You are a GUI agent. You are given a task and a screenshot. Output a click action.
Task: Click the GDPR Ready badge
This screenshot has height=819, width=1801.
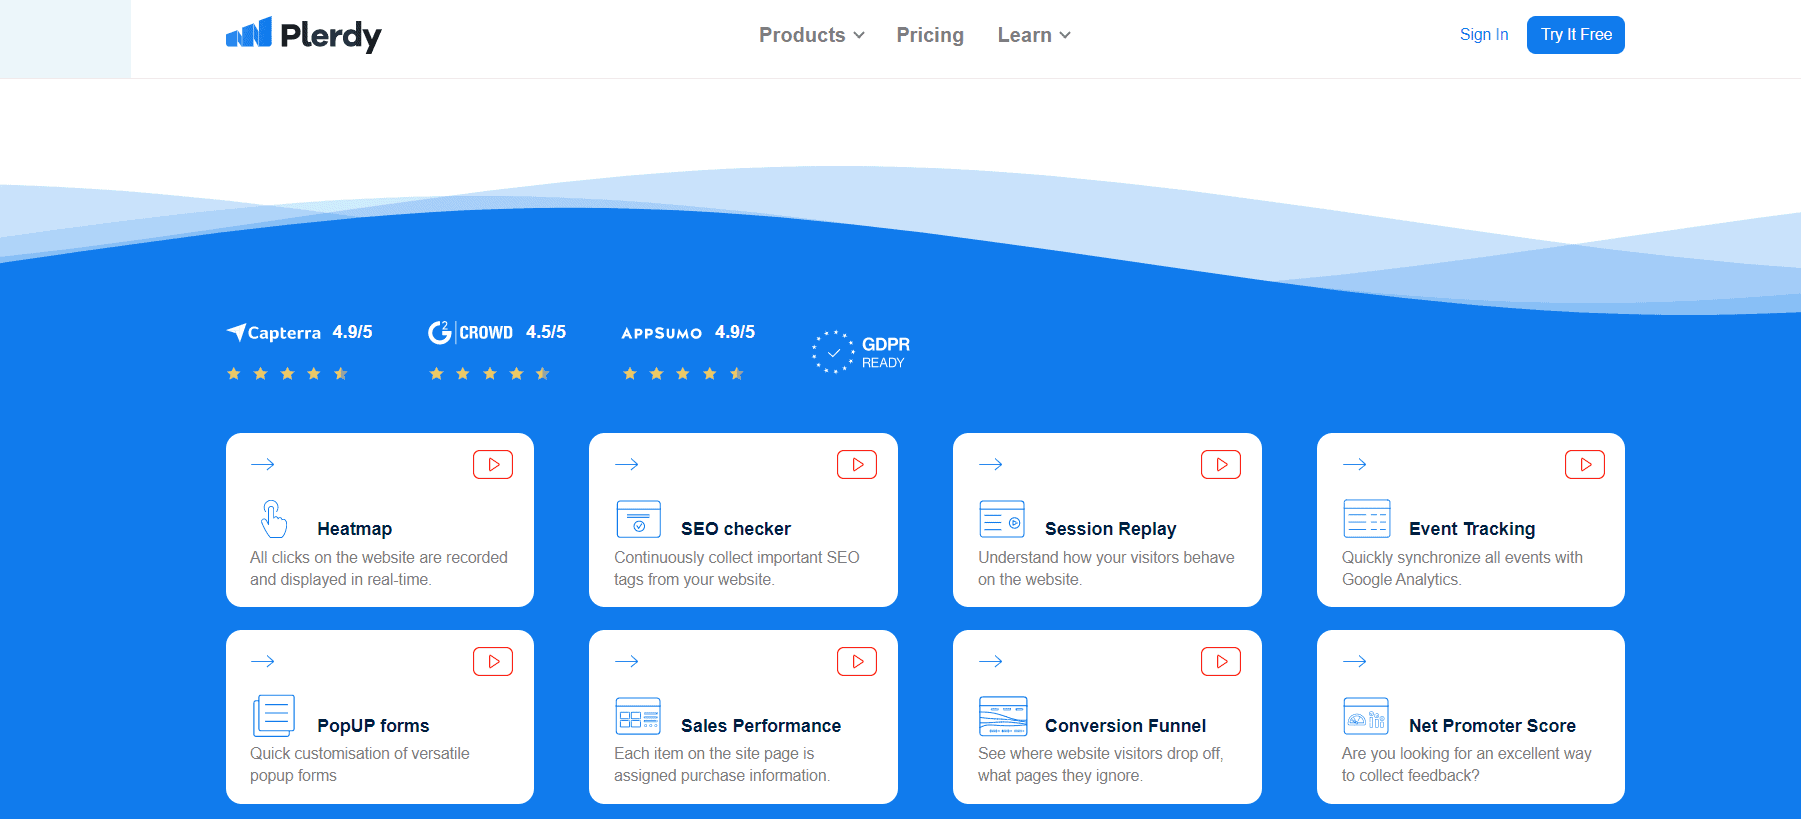(x=861, y=352)
